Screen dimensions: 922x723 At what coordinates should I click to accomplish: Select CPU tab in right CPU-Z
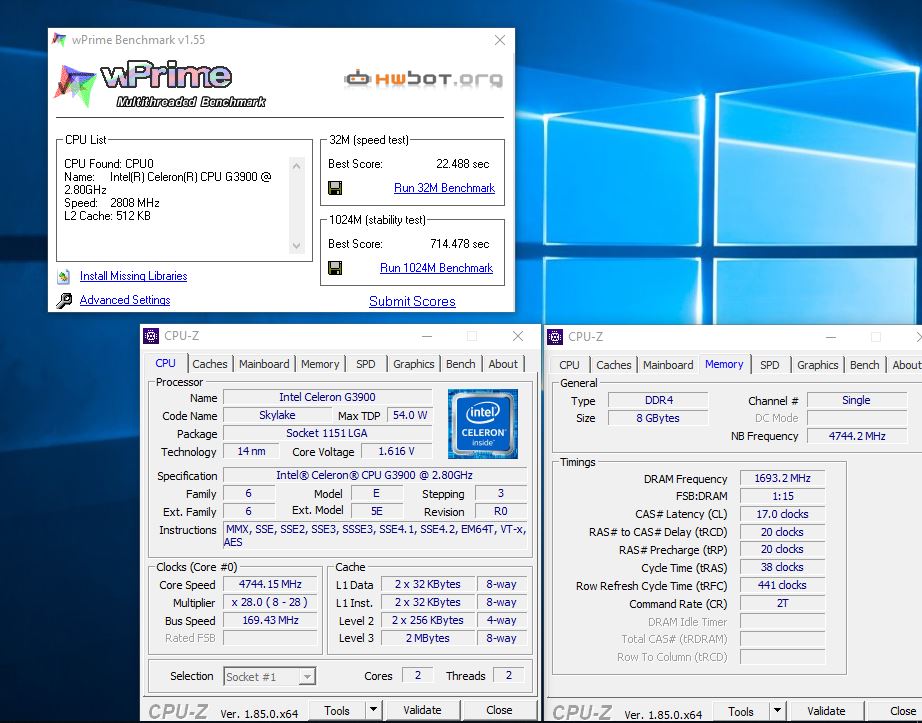click(569, 365)
